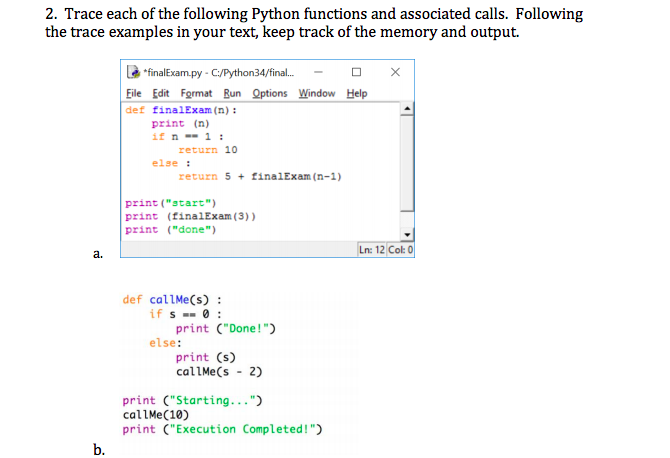Click the 'print ("done")' line
Viewport: 670px width, 458px height.
tap(171, 229)
